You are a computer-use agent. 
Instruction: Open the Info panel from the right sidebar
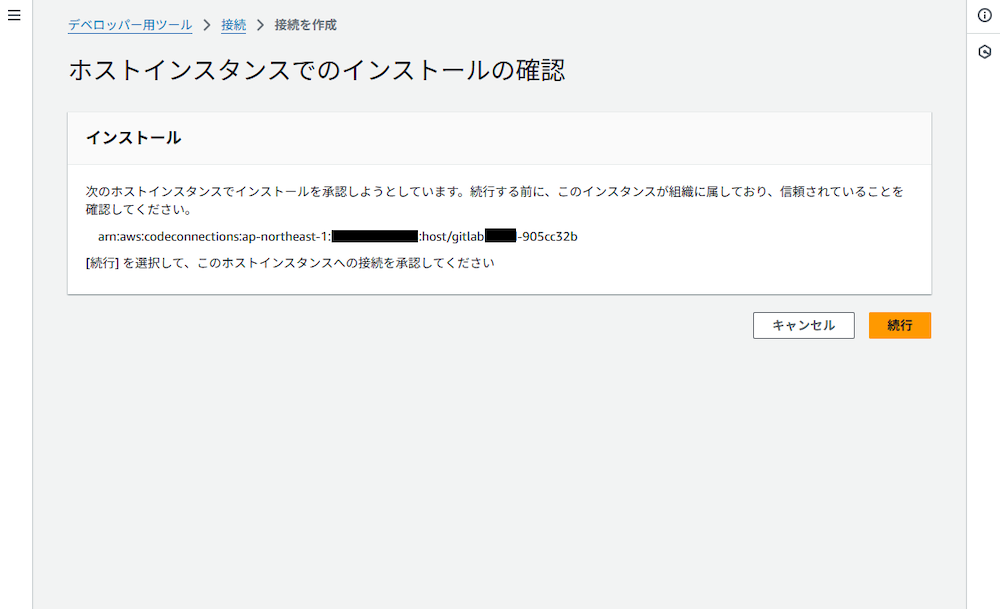[987, 15]
